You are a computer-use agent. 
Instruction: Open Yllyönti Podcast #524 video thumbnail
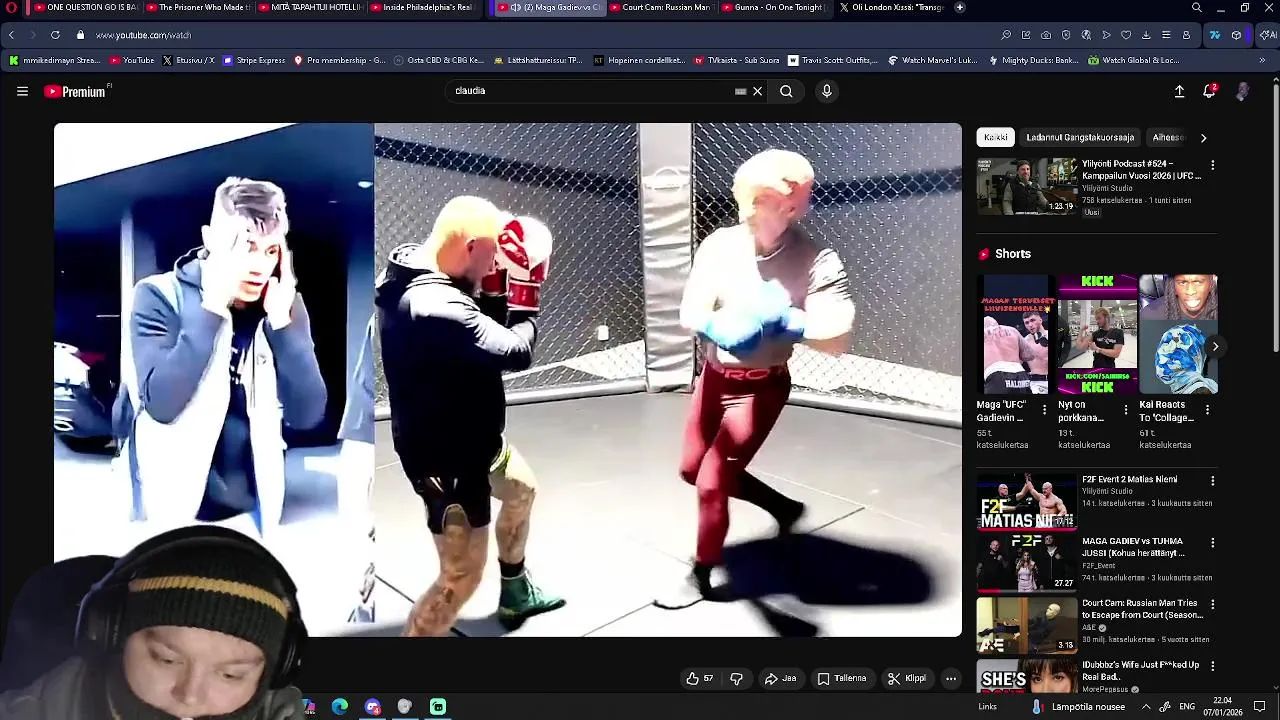coord(1027,186)
